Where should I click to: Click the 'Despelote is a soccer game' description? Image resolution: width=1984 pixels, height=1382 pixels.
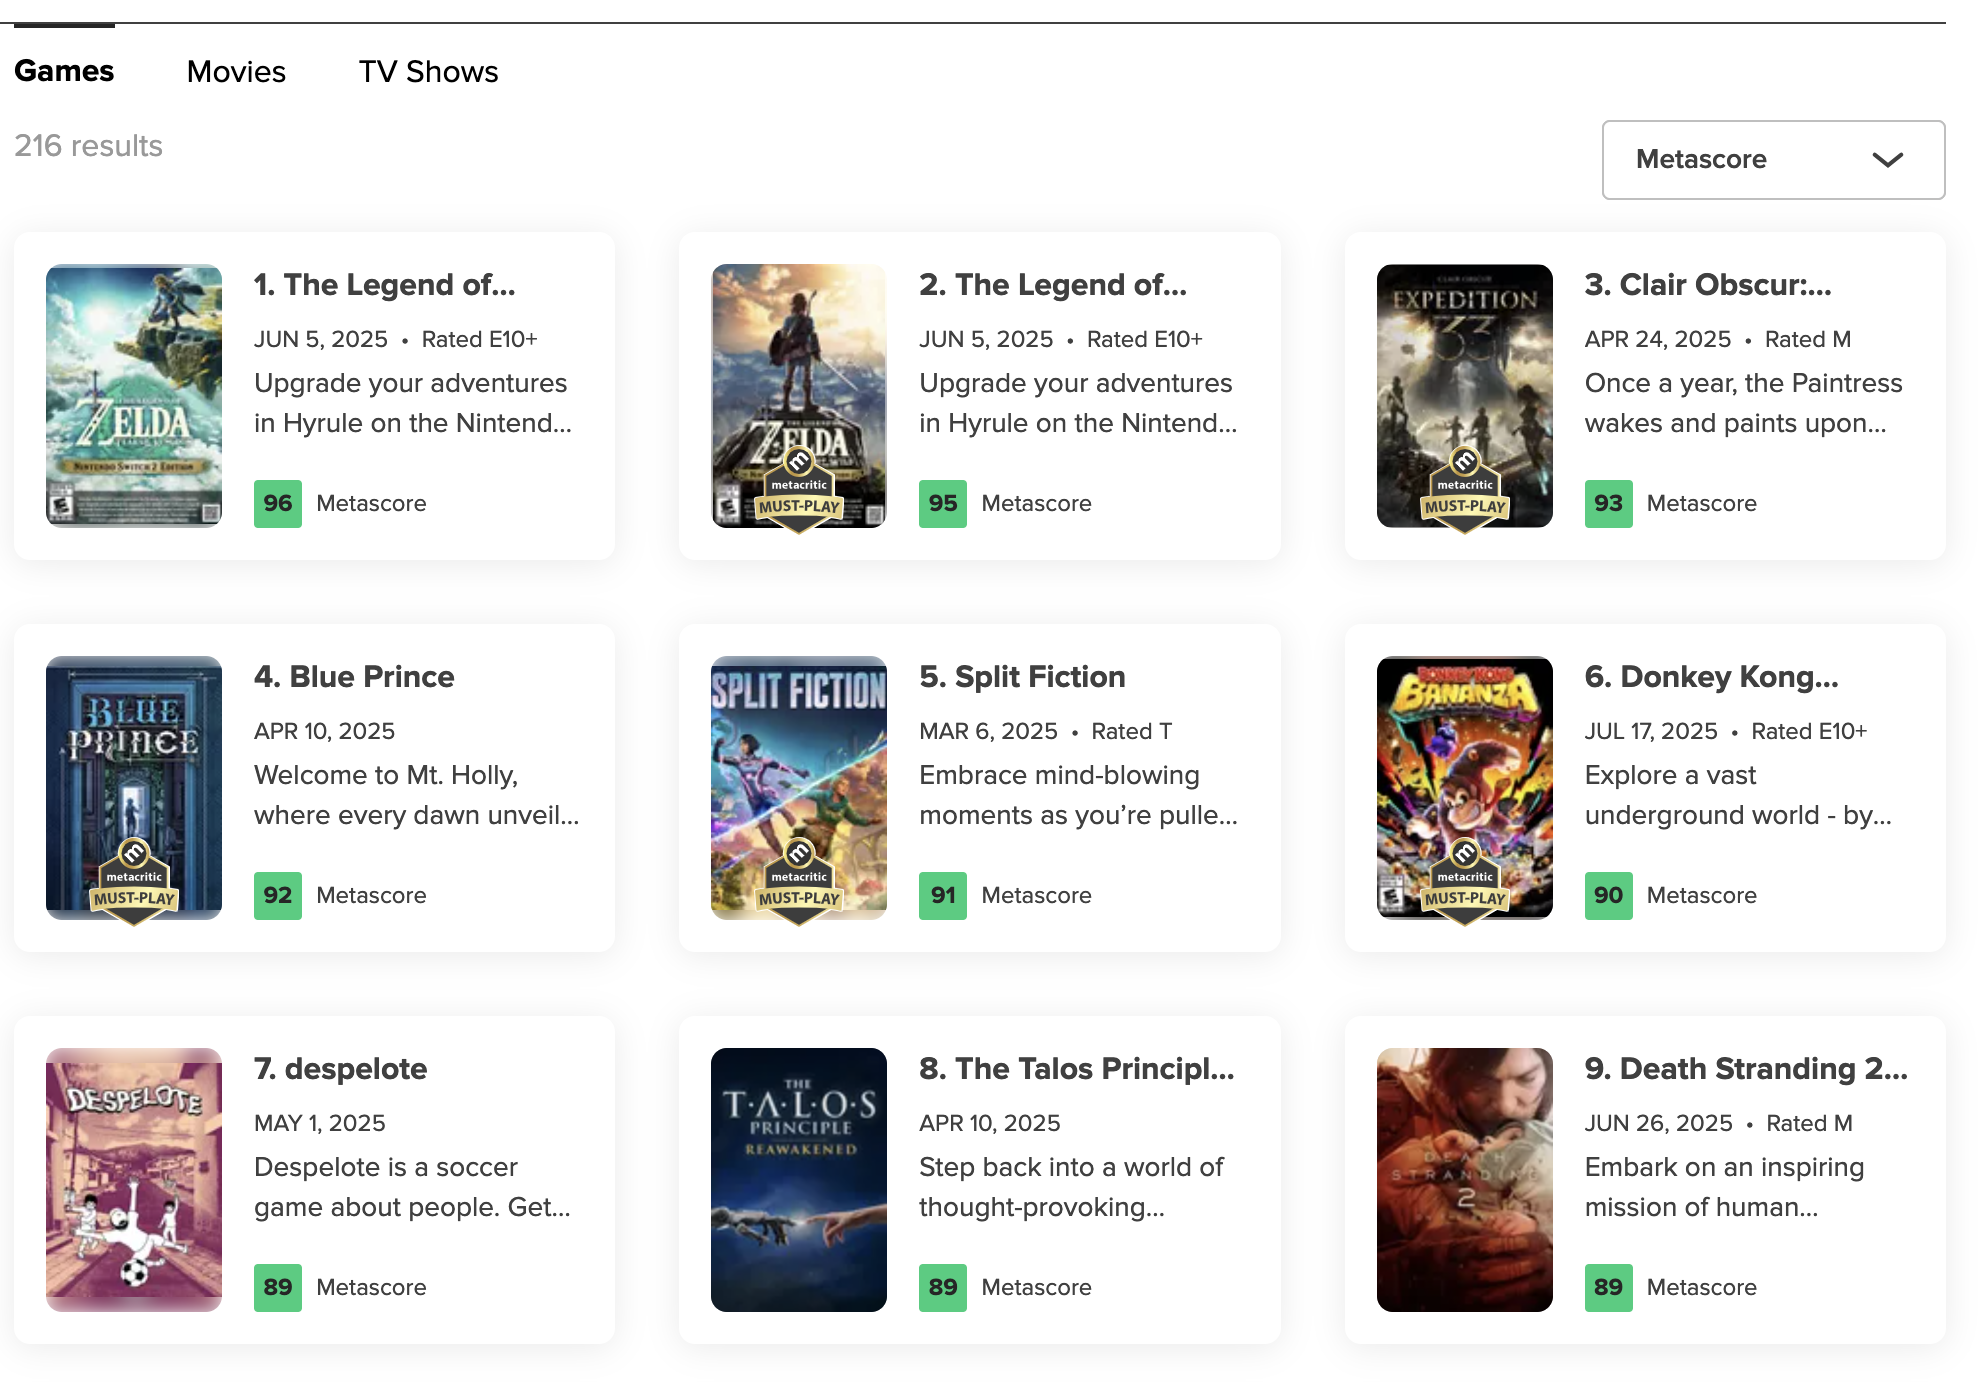pos(412,1187)
